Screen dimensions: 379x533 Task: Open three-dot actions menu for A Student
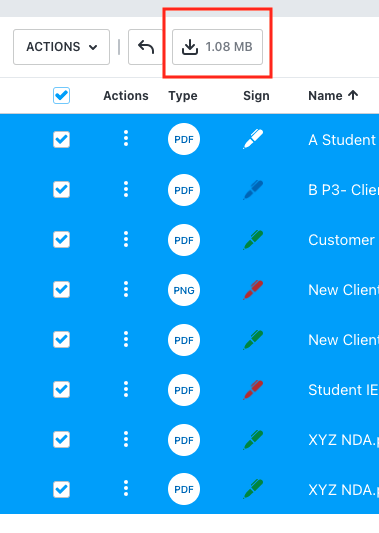click(126, 139)
